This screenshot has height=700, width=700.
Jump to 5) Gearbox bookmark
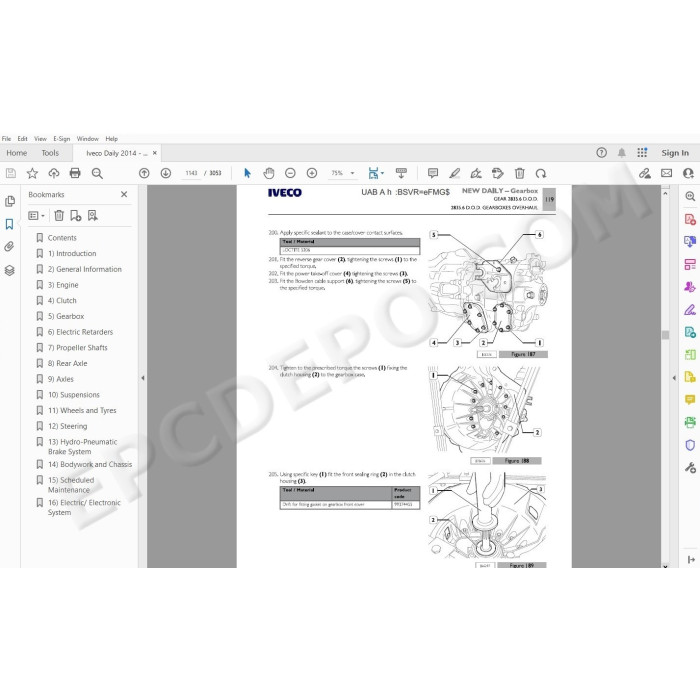(x=66, y=316)
